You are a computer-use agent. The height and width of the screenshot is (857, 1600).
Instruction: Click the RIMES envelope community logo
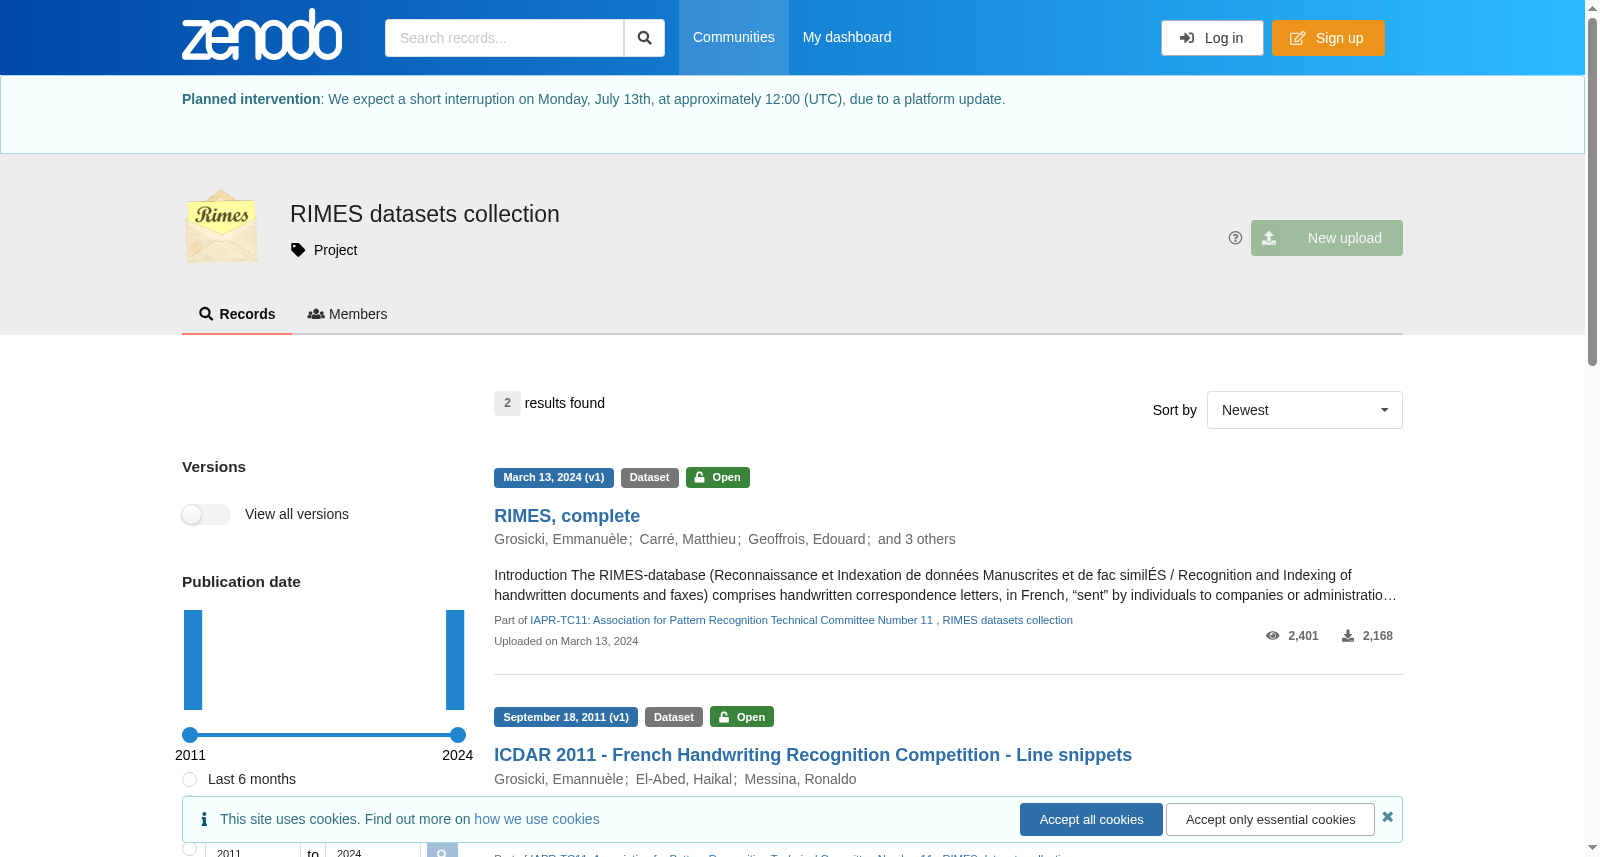[x=222, y=227]
